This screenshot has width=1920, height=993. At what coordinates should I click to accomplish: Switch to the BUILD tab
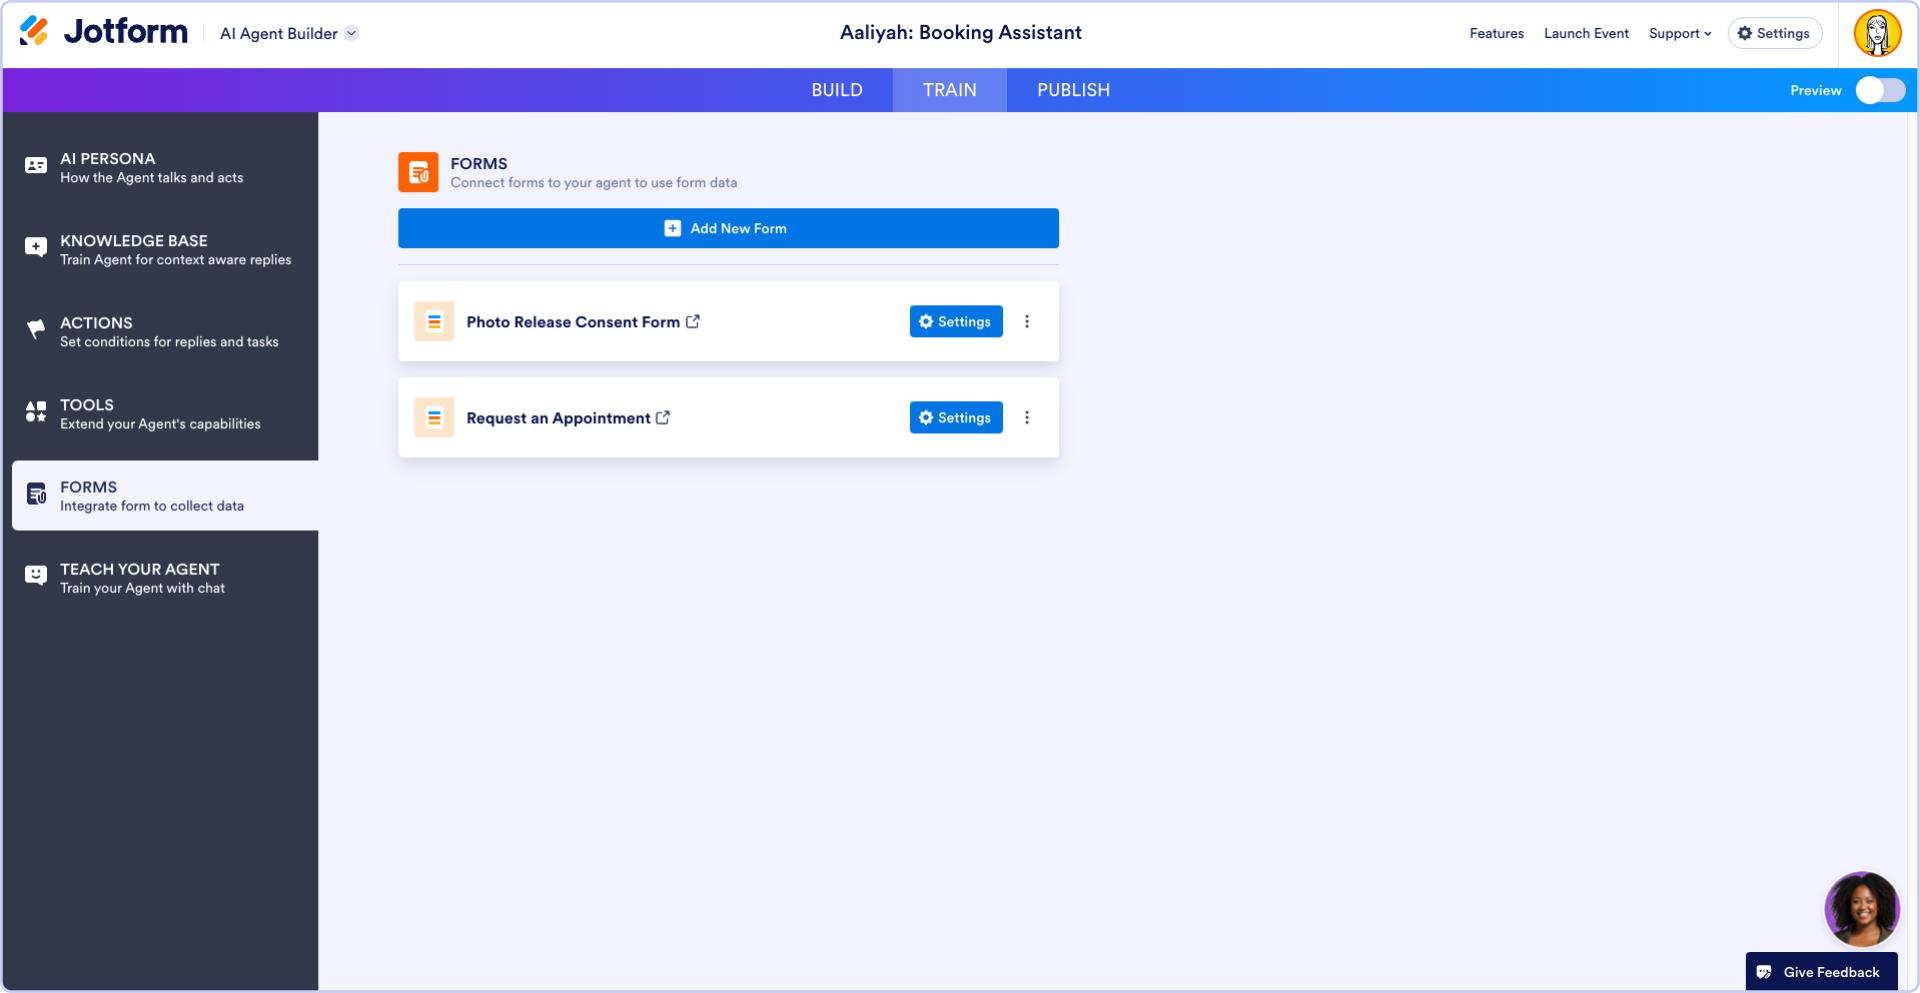837,90
